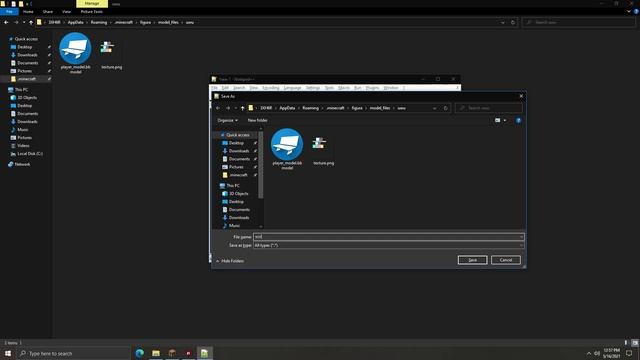This screenshot has width=640, height=360.
Task: Open the Organize dropdown in Save As
Action: click(227, 120)
